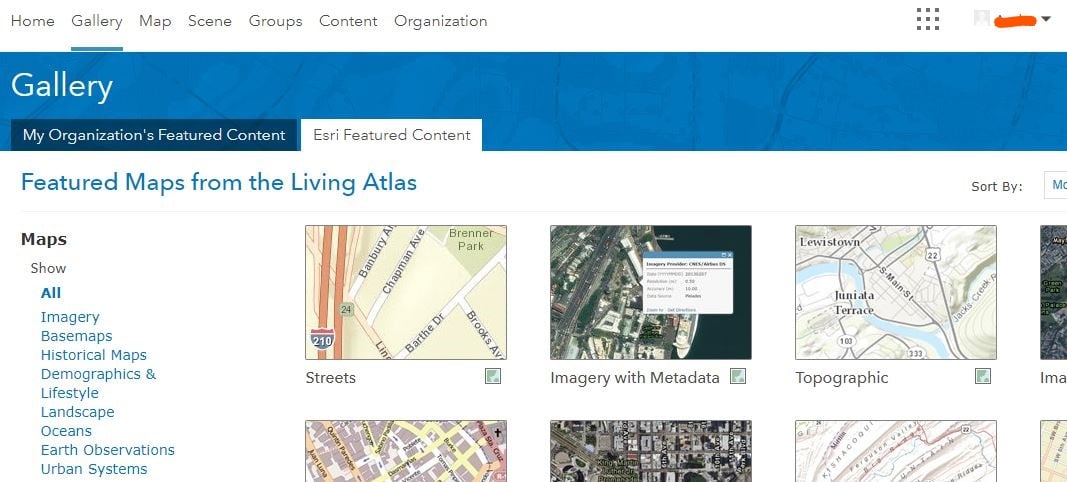Viewport: 1067px width, 482px height.
Task: Show All maps filter
Action: pos(51,293)
